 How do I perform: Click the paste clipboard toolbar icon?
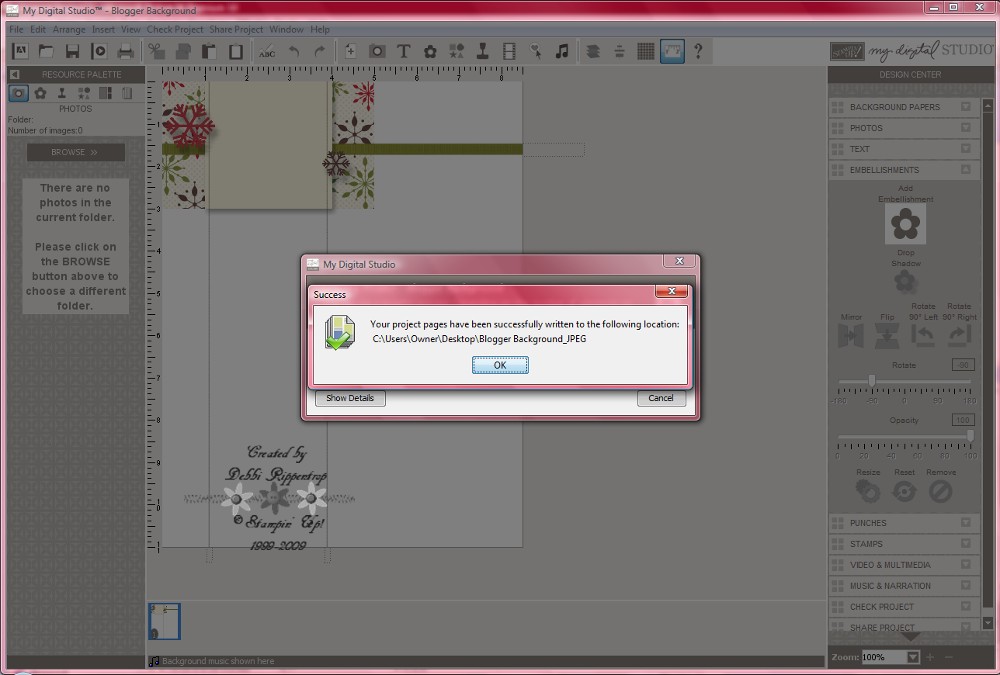tap(209, 51)
